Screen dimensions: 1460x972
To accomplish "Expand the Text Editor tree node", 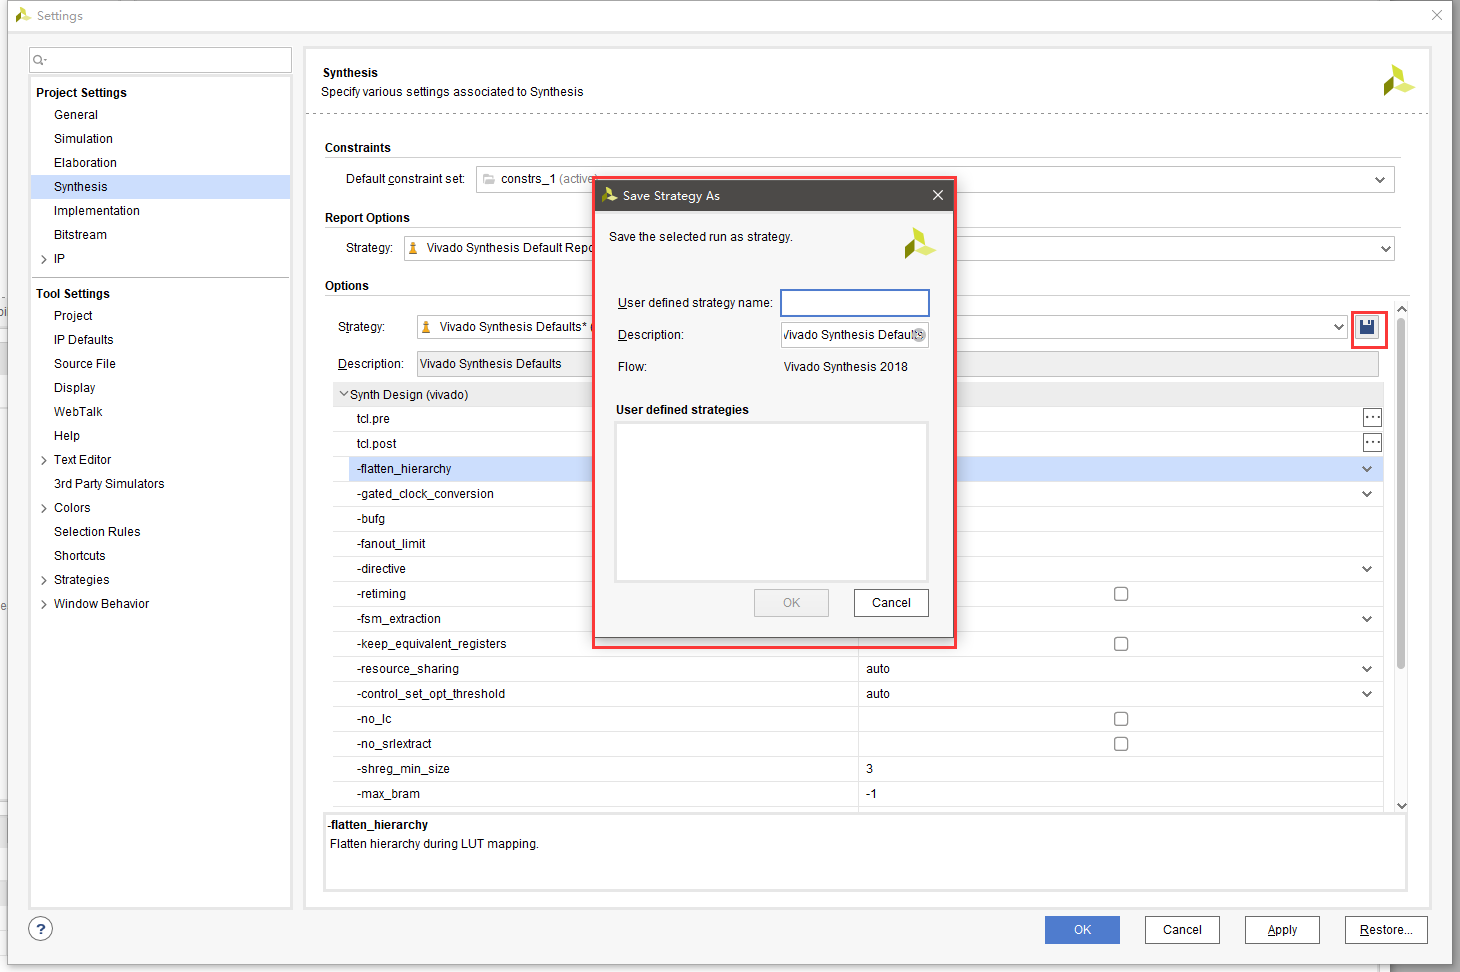I will [44, 460].
